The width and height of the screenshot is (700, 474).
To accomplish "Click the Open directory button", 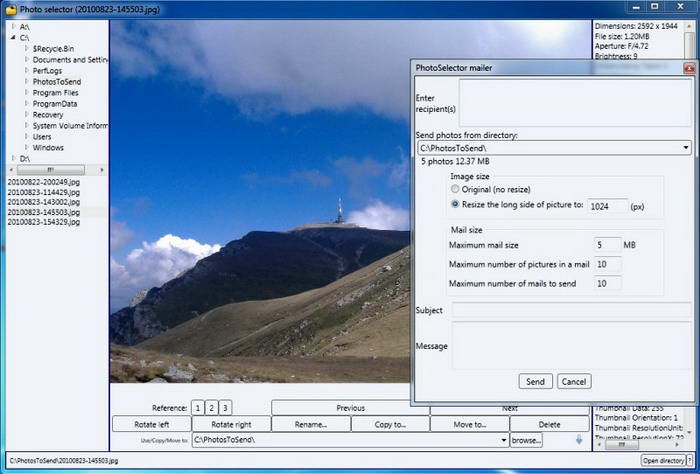I will (x=663, y=460).
